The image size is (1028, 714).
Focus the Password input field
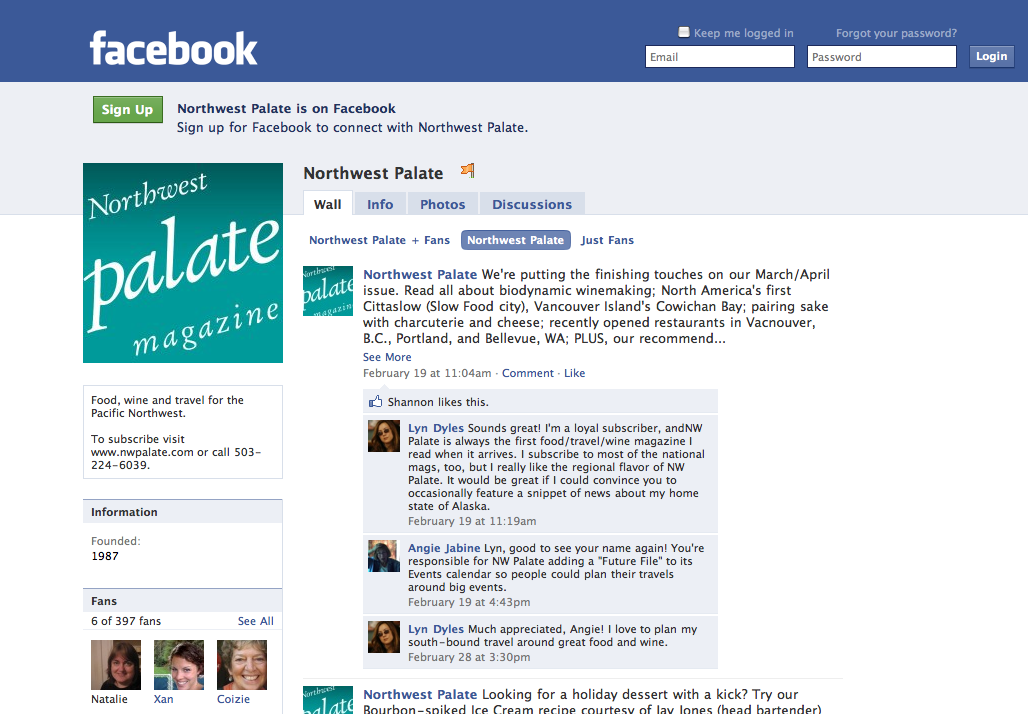click(882, 57)
